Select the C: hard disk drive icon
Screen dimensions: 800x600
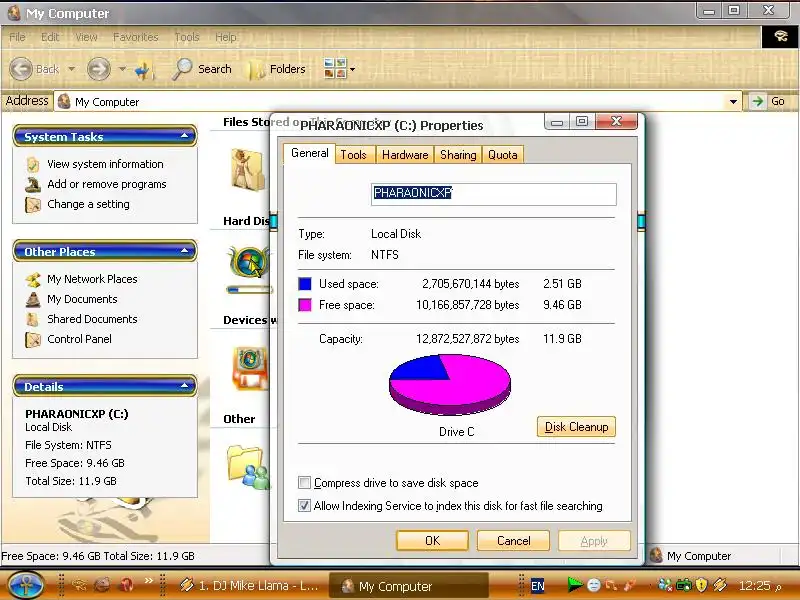[249, 262]
